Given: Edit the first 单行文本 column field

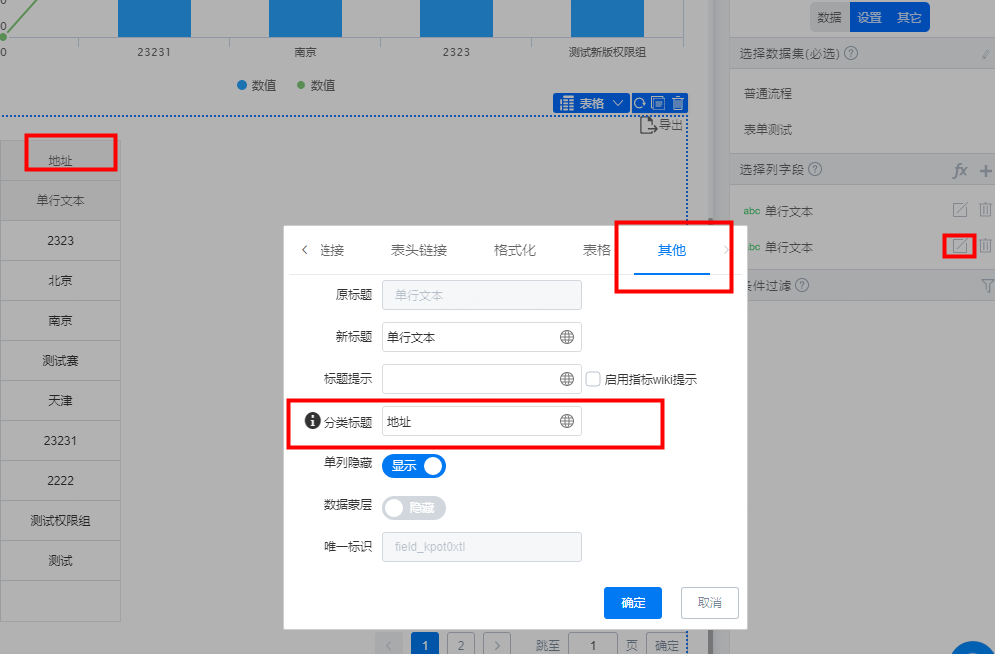Looking at the screenshot, I should coord(960,209).
